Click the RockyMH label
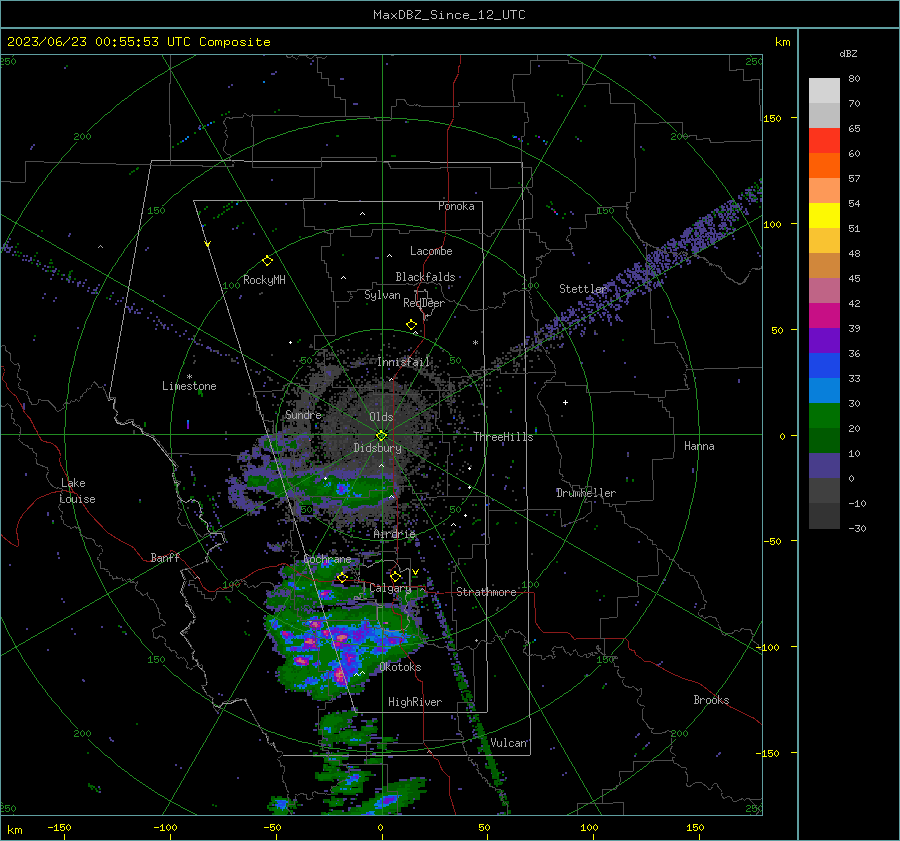 [x=264, y=280]
